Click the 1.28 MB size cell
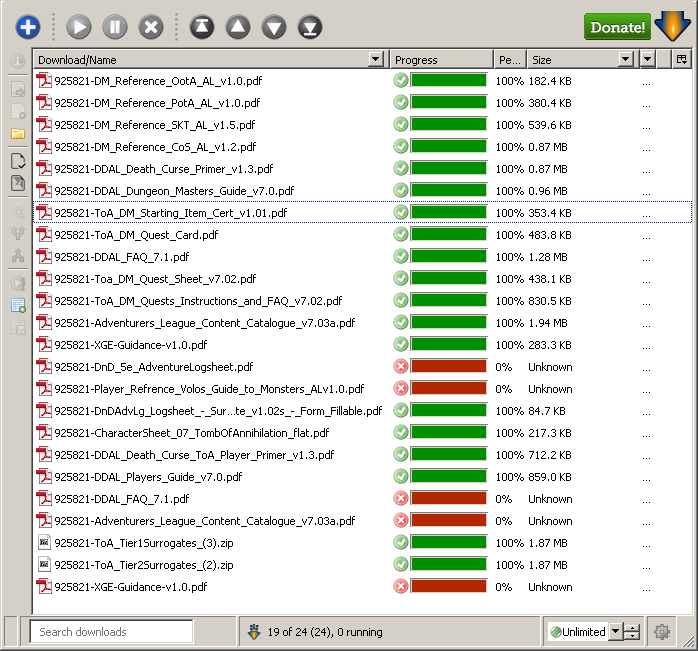 548,257
